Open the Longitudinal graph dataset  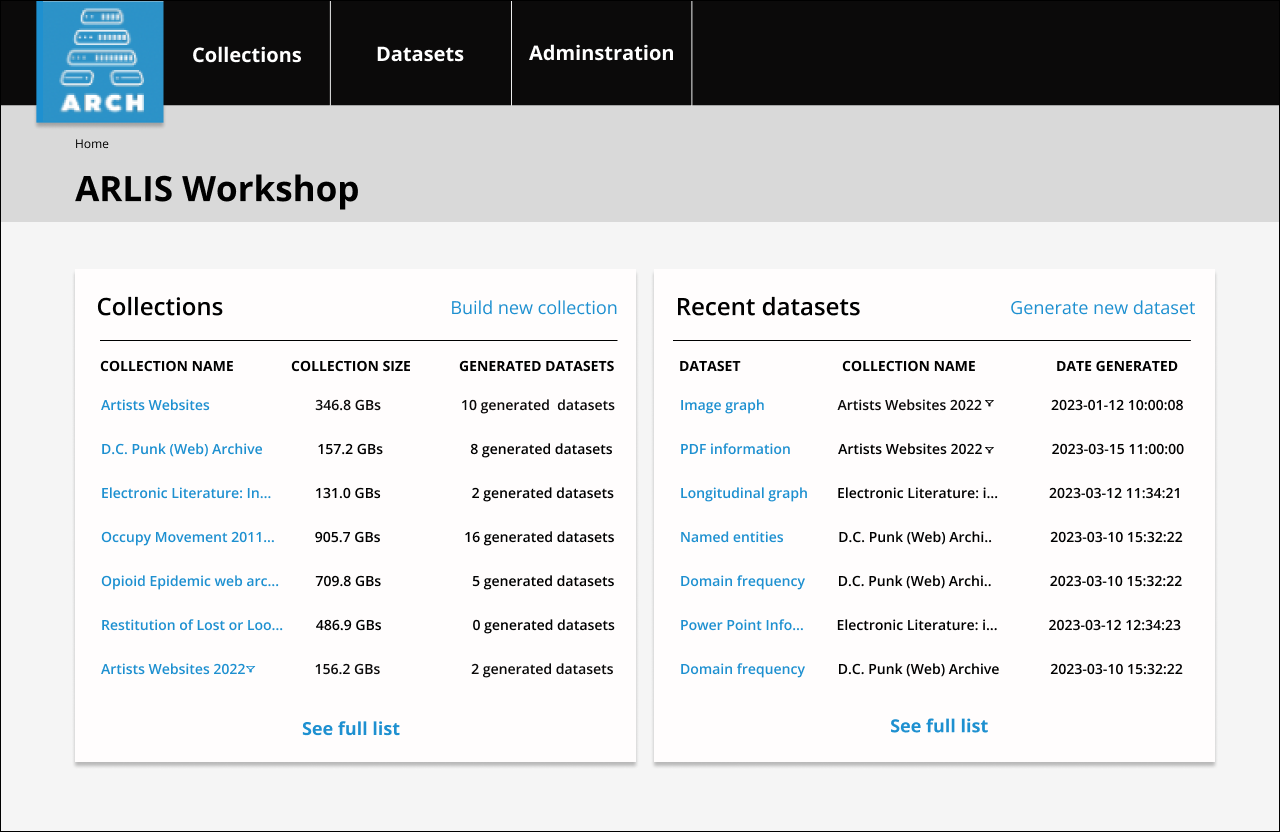(x=744, y=493)
